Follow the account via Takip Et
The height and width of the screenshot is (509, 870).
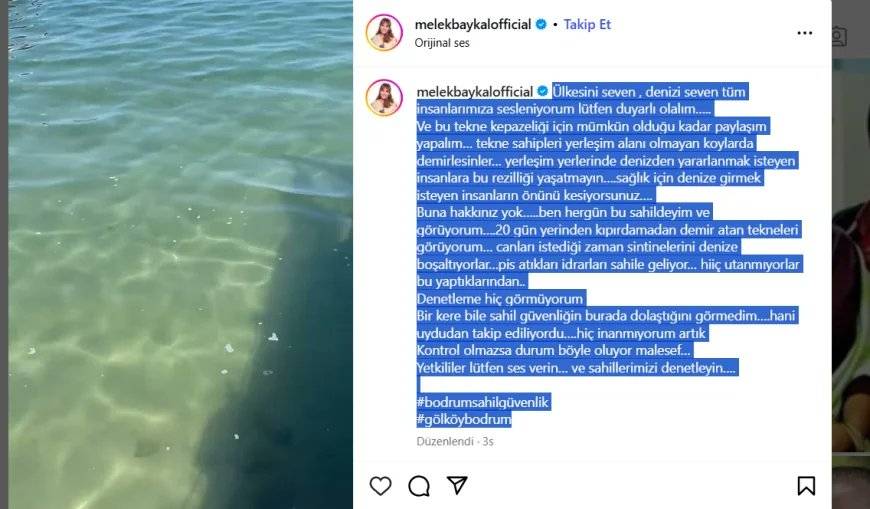[587, 24]
